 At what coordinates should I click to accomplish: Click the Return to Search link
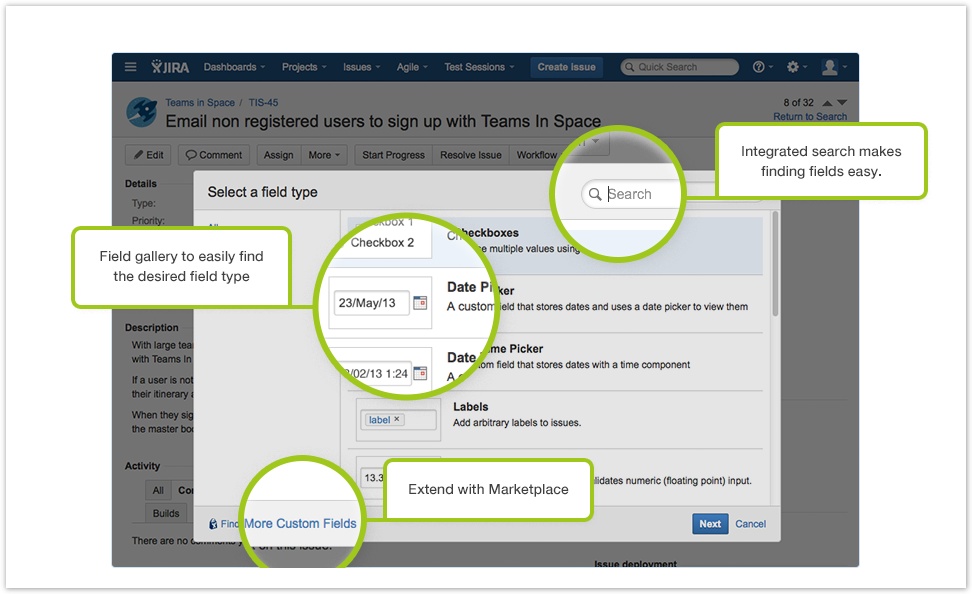(810, 117)
